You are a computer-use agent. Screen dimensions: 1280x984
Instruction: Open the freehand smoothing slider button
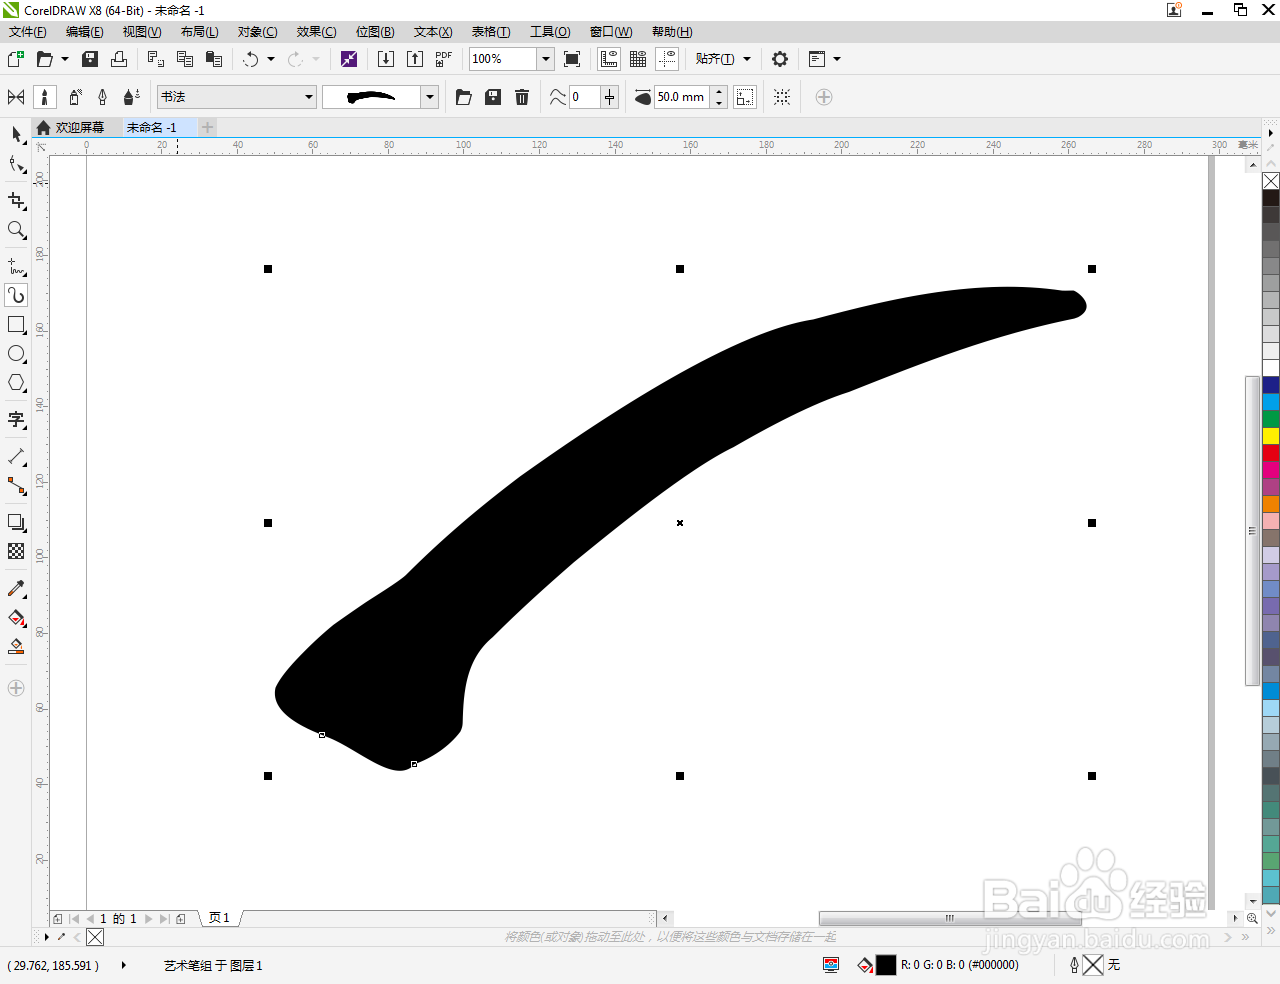(x=610, y=97)
